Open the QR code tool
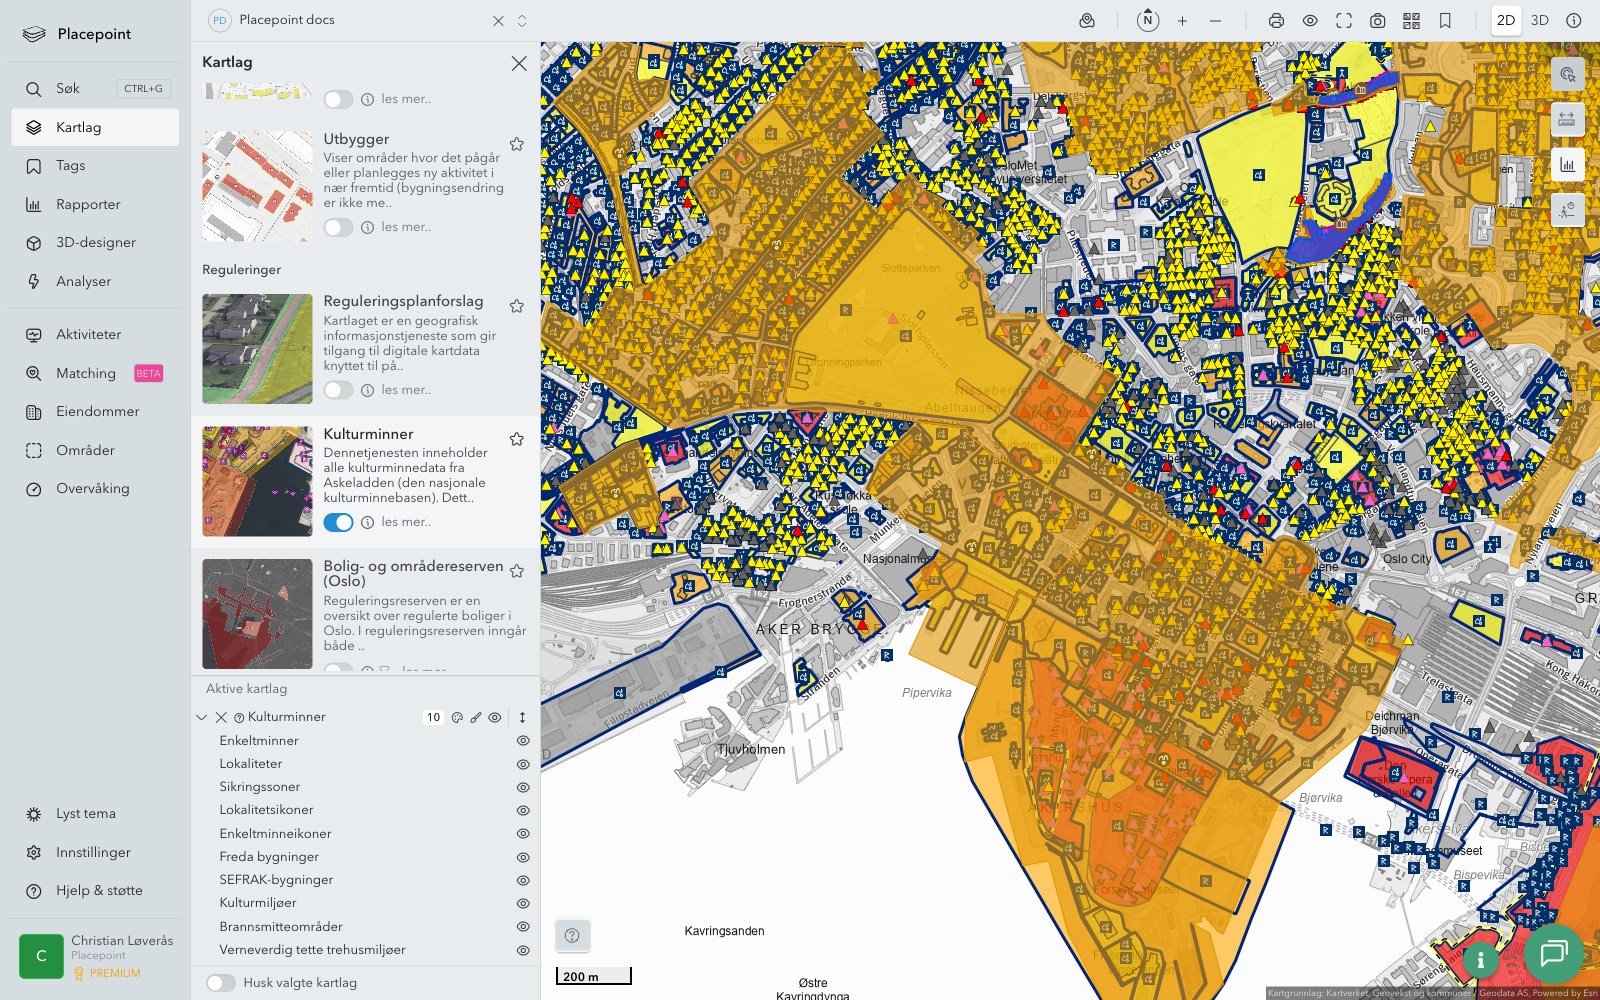This screenshot has width=1600, height=1000. pyautogui.click(x=1411, y=21)
